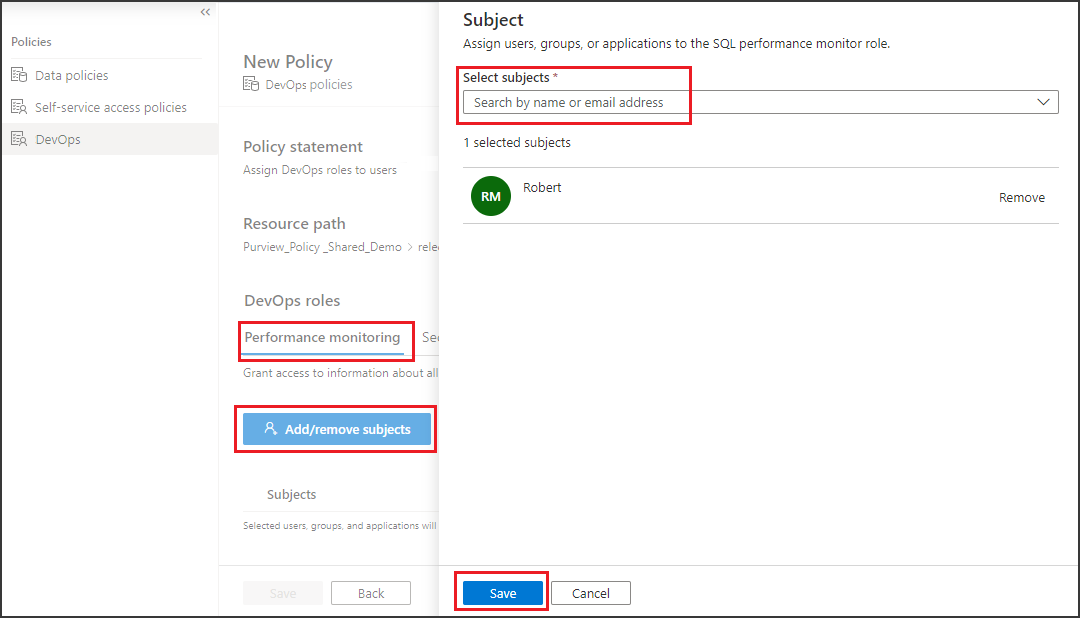Collapse the Policies navigation pane
This screenshot has height=618, width=1080.
(205, 12)
